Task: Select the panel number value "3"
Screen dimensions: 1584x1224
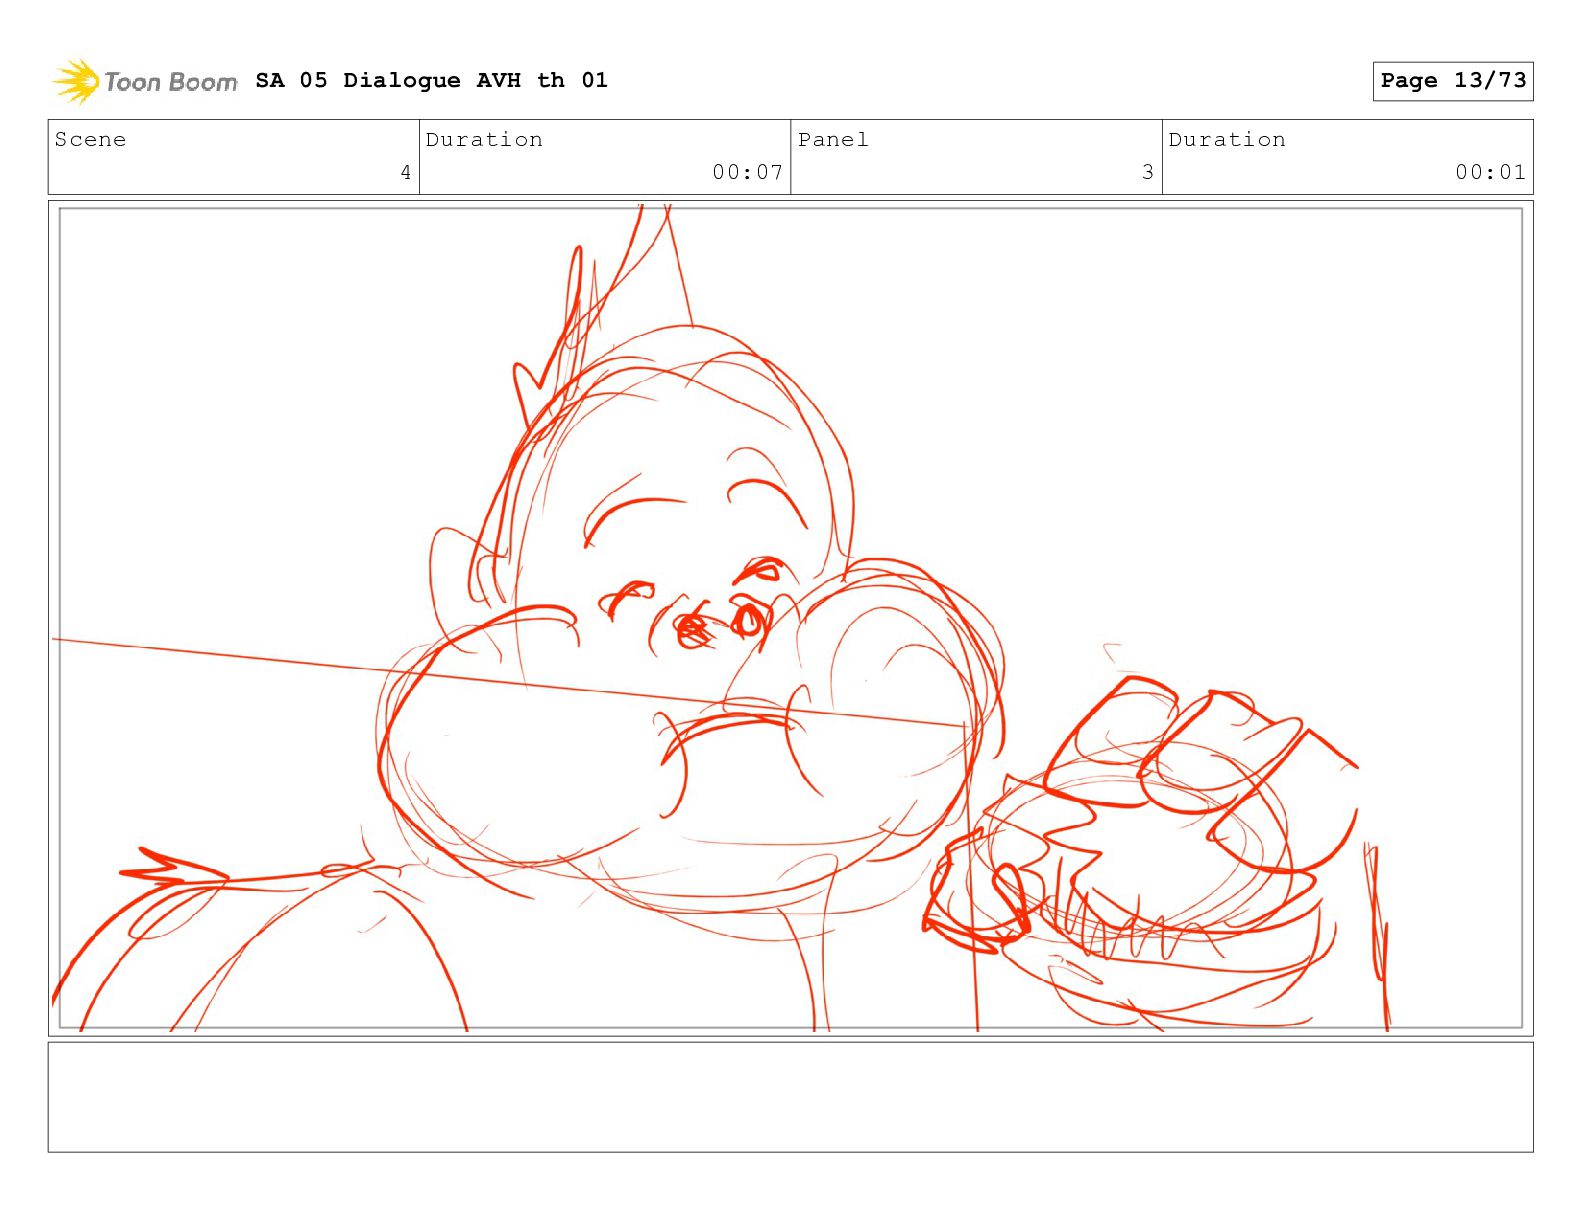Action: tap(1148, 172)
